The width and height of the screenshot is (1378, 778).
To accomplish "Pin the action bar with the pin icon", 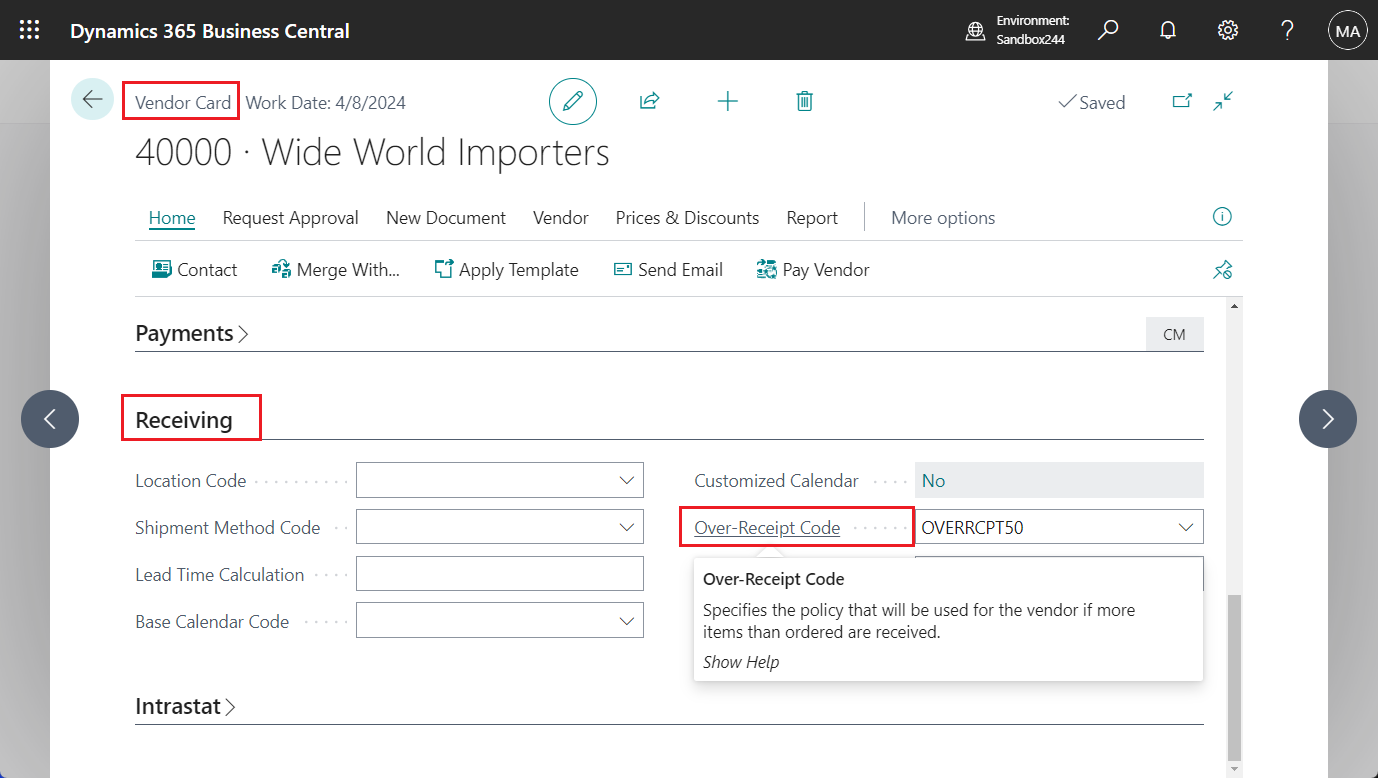I will 1222,269.
